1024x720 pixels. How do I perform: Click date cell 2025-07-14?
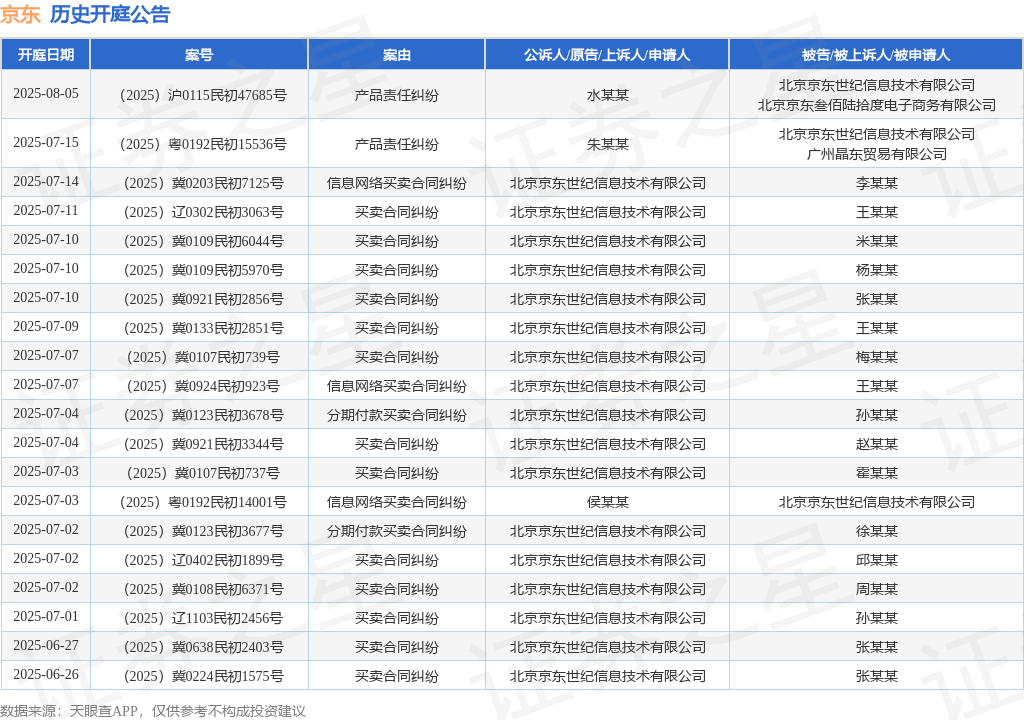pos(46,182)
